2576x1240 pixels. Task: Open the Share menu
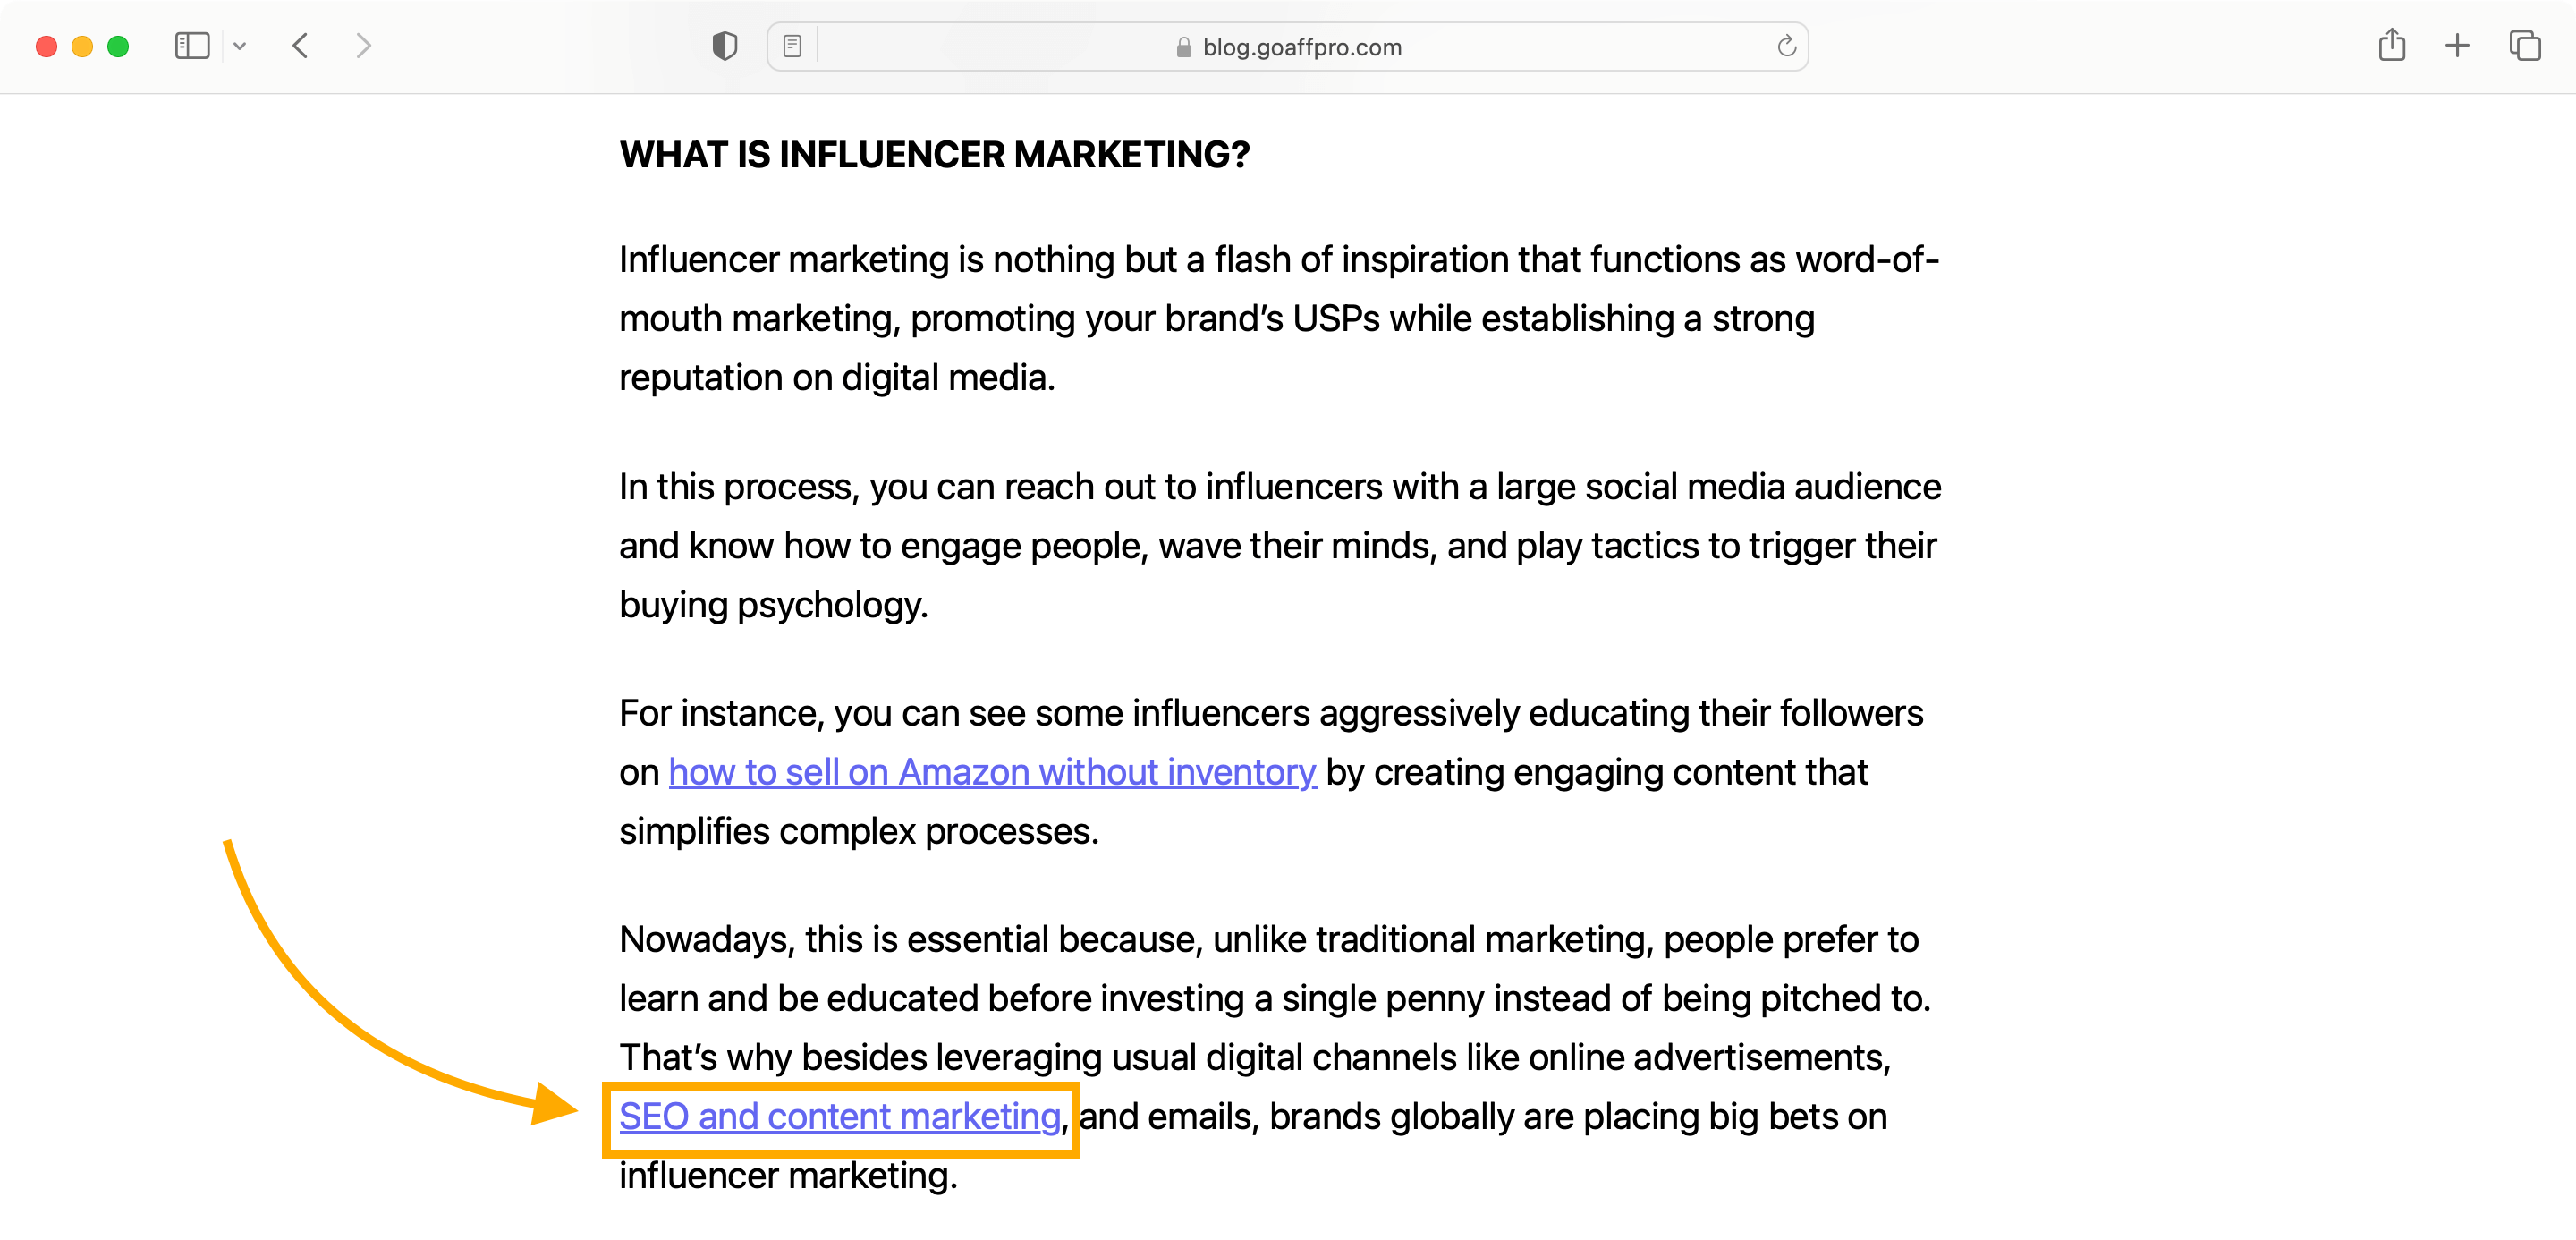click(2391, 45)
